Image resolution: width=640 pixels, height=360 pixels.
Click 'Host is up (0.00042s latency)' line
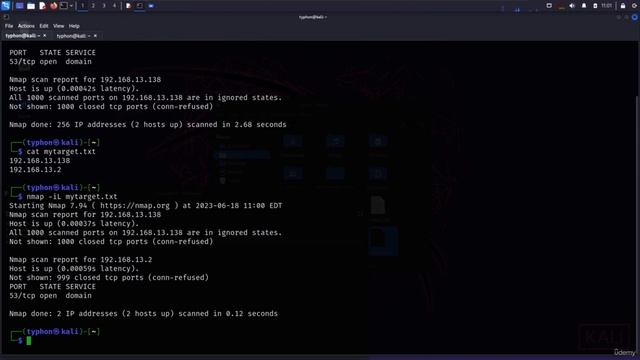(74, 89)
